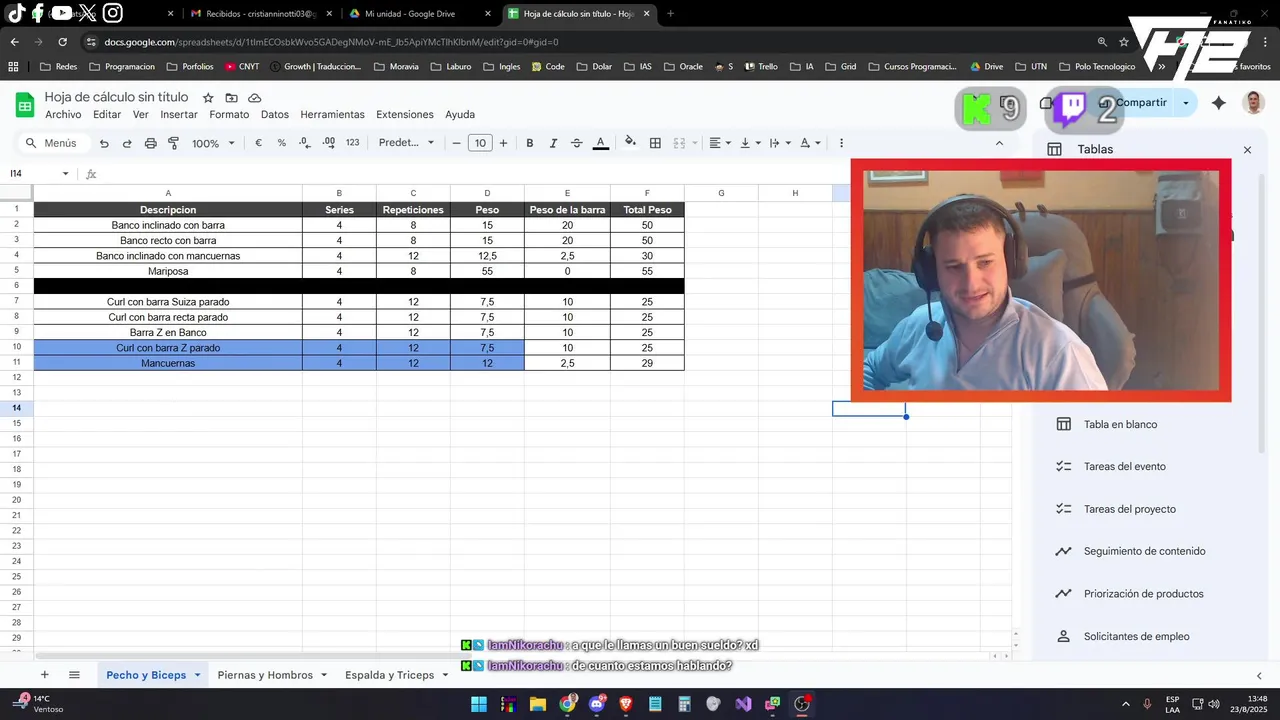Open the zoom 100% dropdown
This screenshot has width=1280, height=720.
pos(213,143)
